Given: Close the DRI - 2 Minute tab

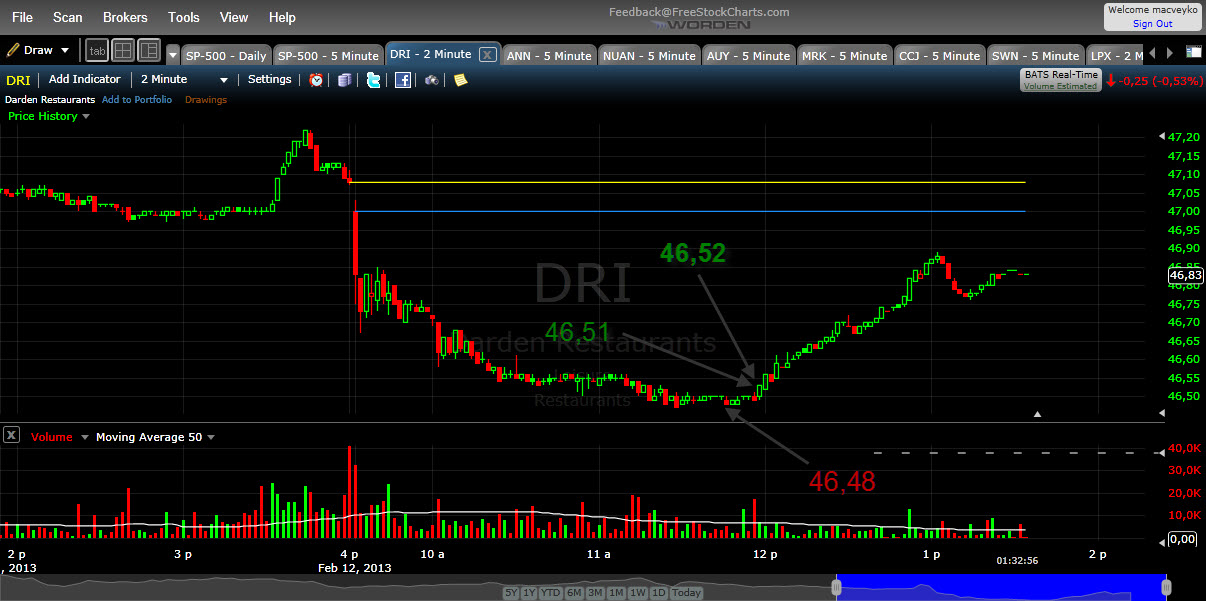Looking at the screenshot, I should click(x=487, y=55).
